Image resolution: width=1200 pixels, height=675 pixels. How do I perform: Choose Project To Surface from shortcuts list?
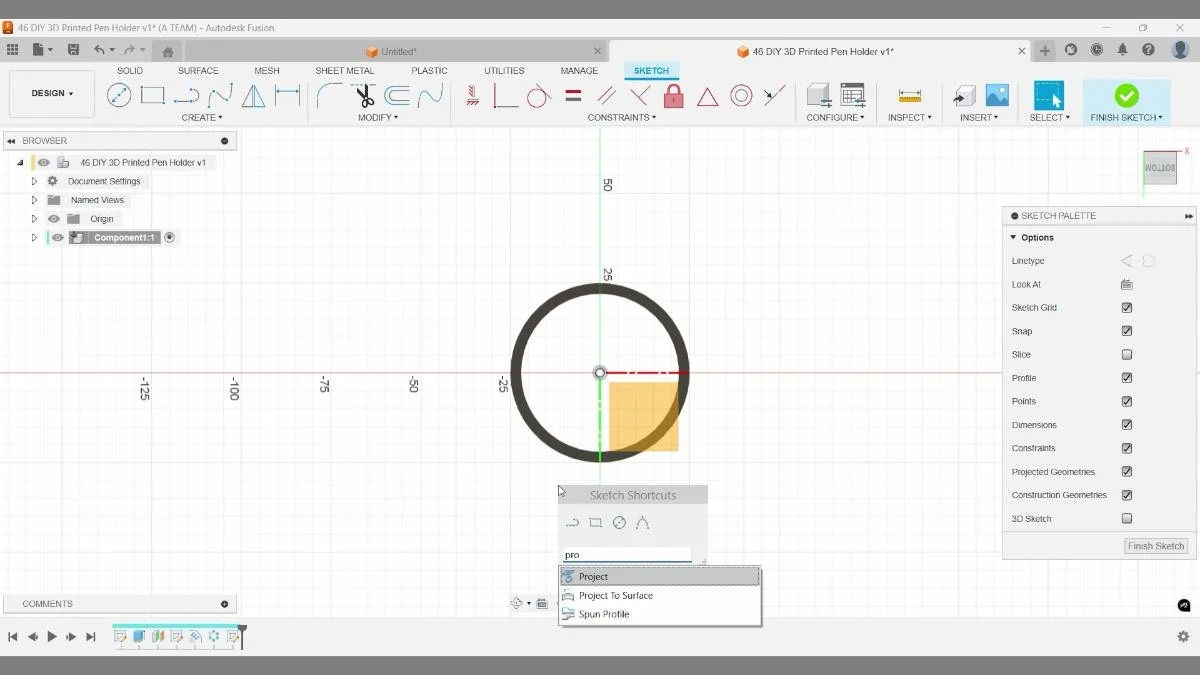pos(614,594)
